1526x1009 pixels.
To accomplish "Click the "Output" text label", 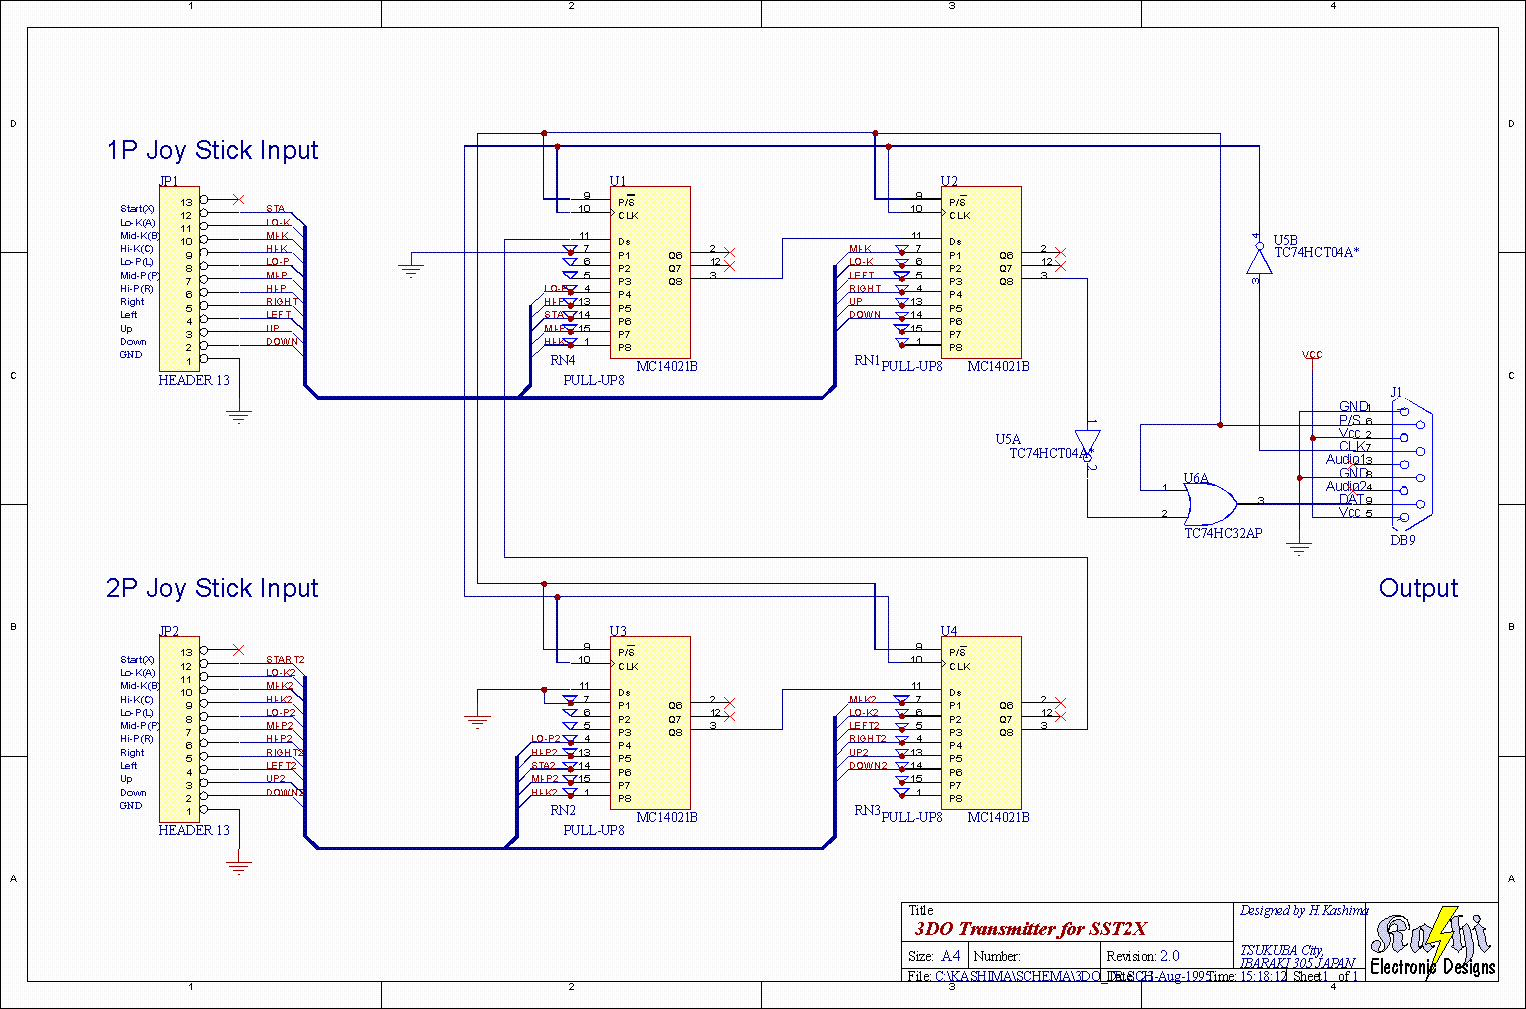I will point(1418,588).
